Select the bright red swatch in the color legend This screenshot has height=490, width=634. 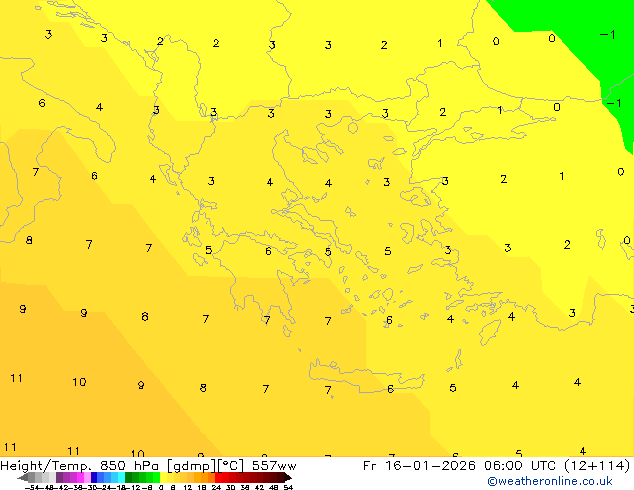pyautogui.click(x=218, y=477)
